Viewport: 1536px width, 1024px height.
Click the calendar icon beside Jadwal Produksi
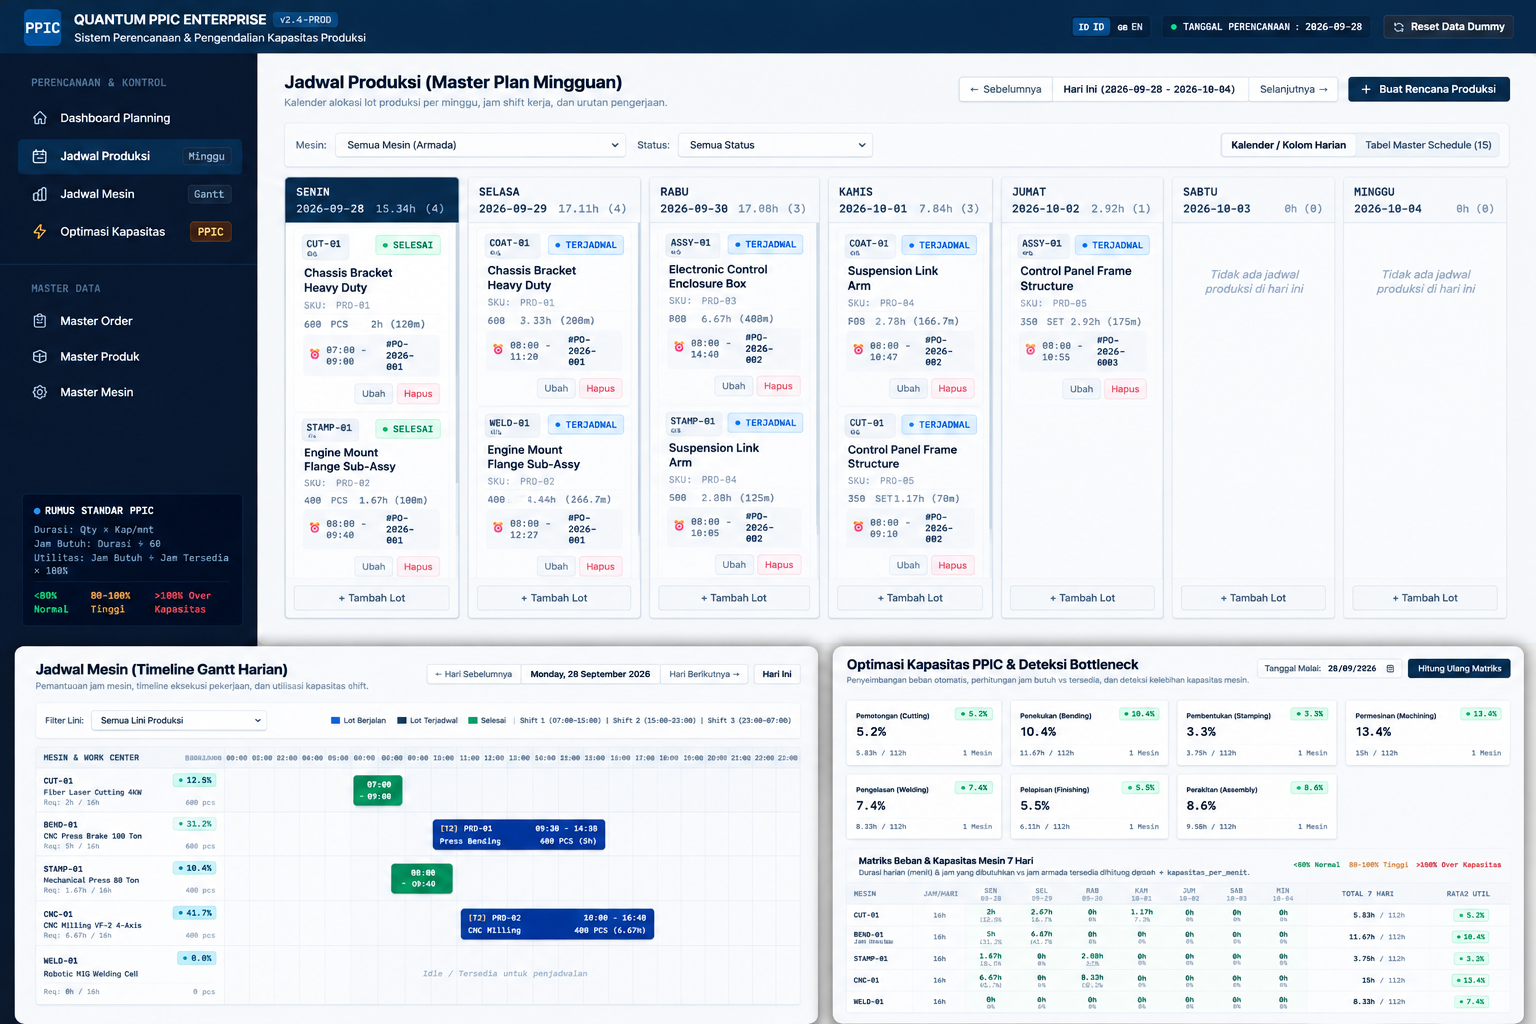(x=40, y=156)
